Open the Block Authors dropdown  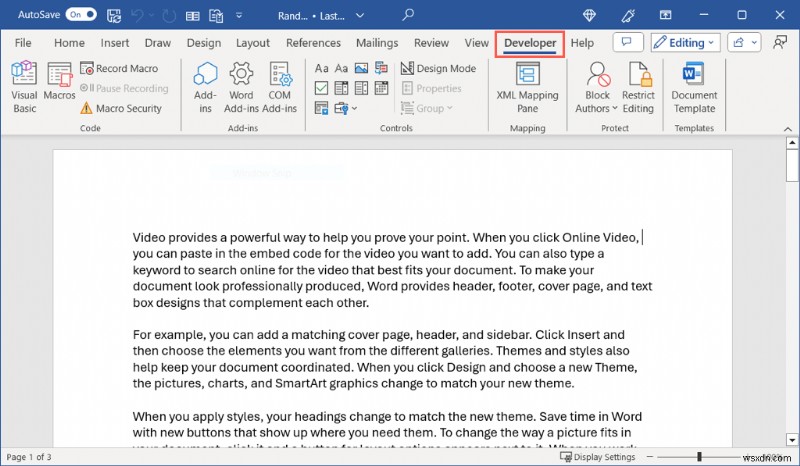tap(597, 87)
